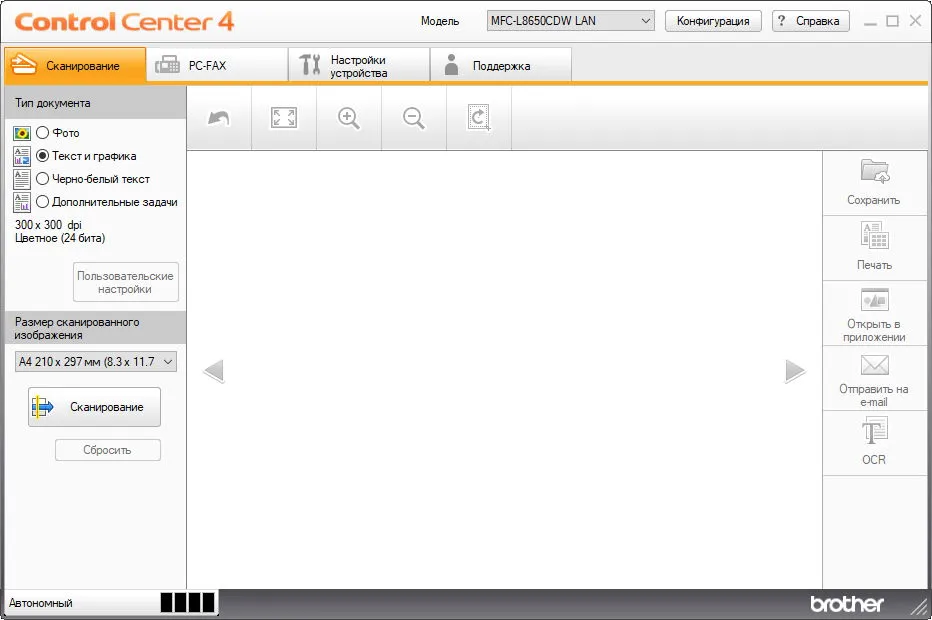Open the A4 scan size dropdown
932x620 pixels.
[x=96, y=361]
